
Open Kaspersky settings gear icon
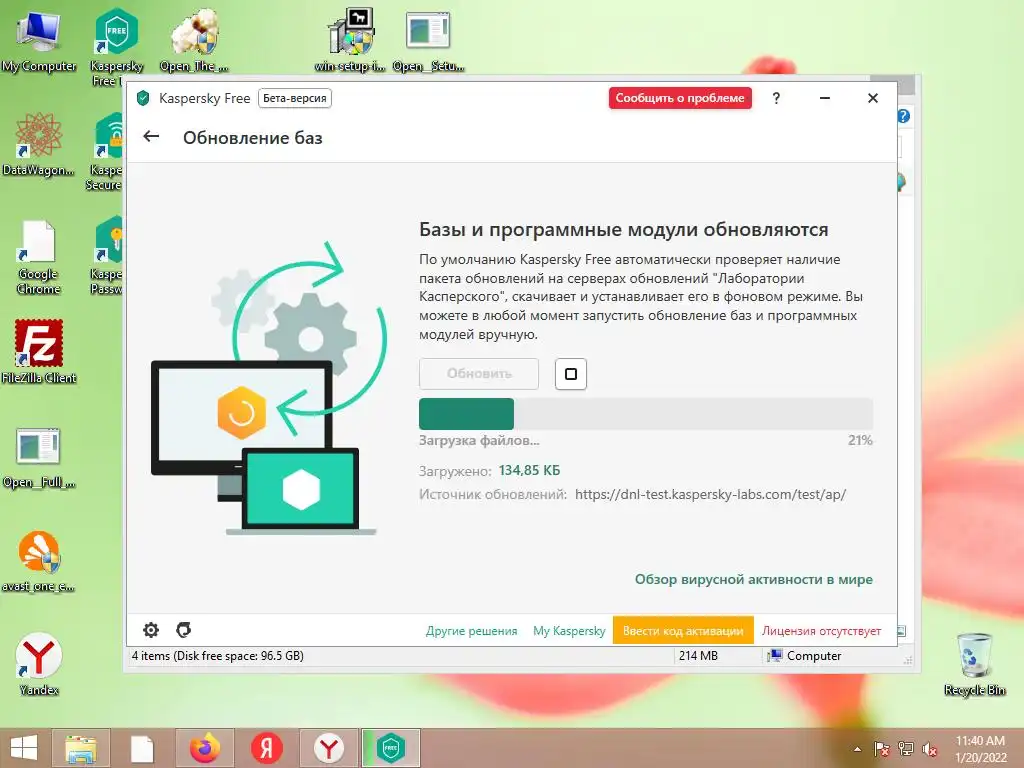pyautogui.click(x=151, y=630)
